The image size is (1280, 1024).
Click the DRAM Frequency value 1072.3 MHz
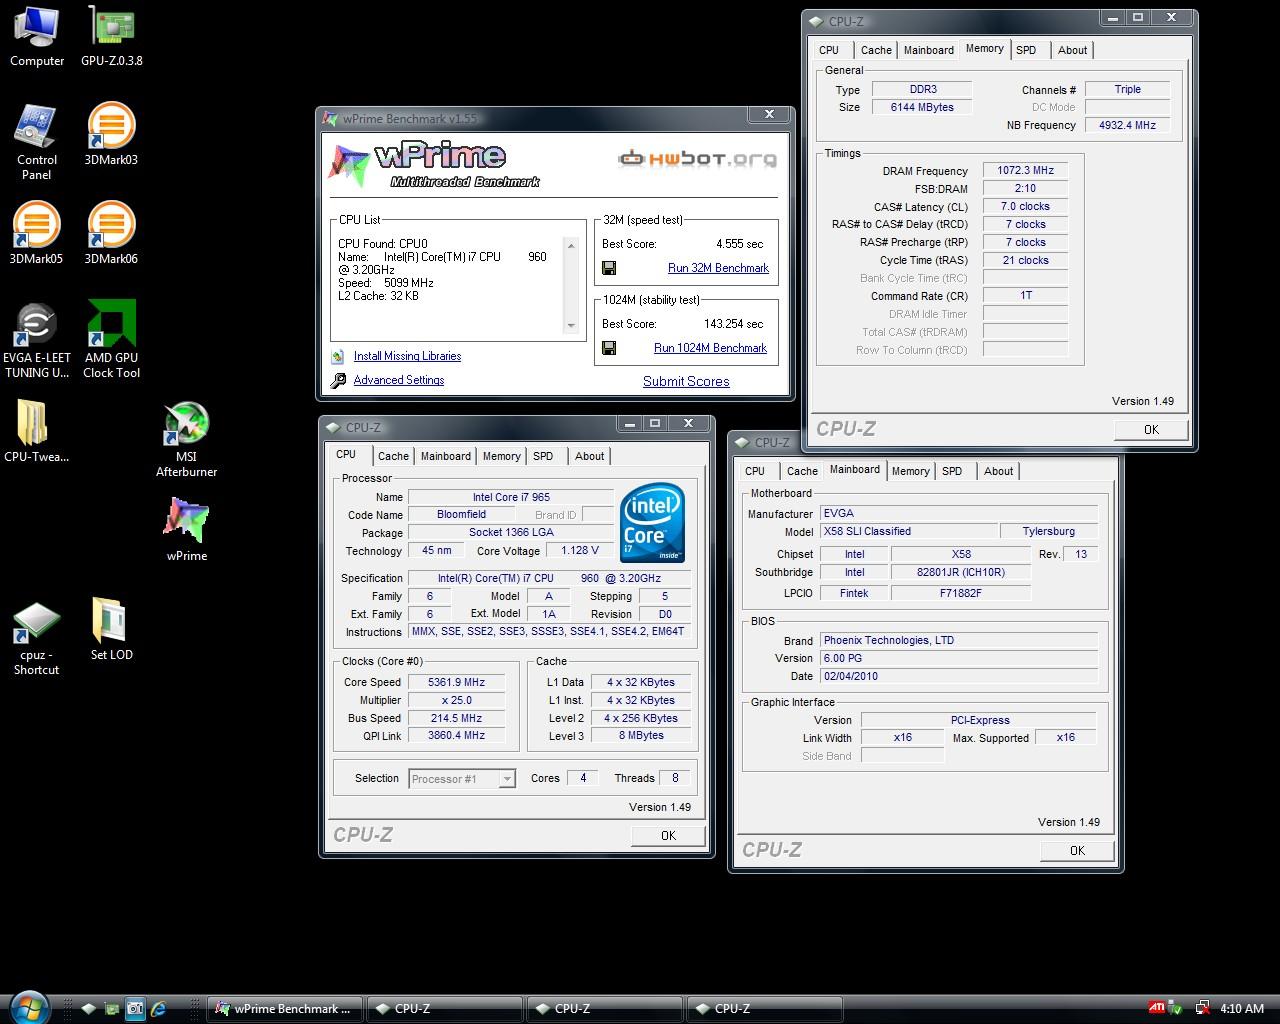pos(1025,170)
